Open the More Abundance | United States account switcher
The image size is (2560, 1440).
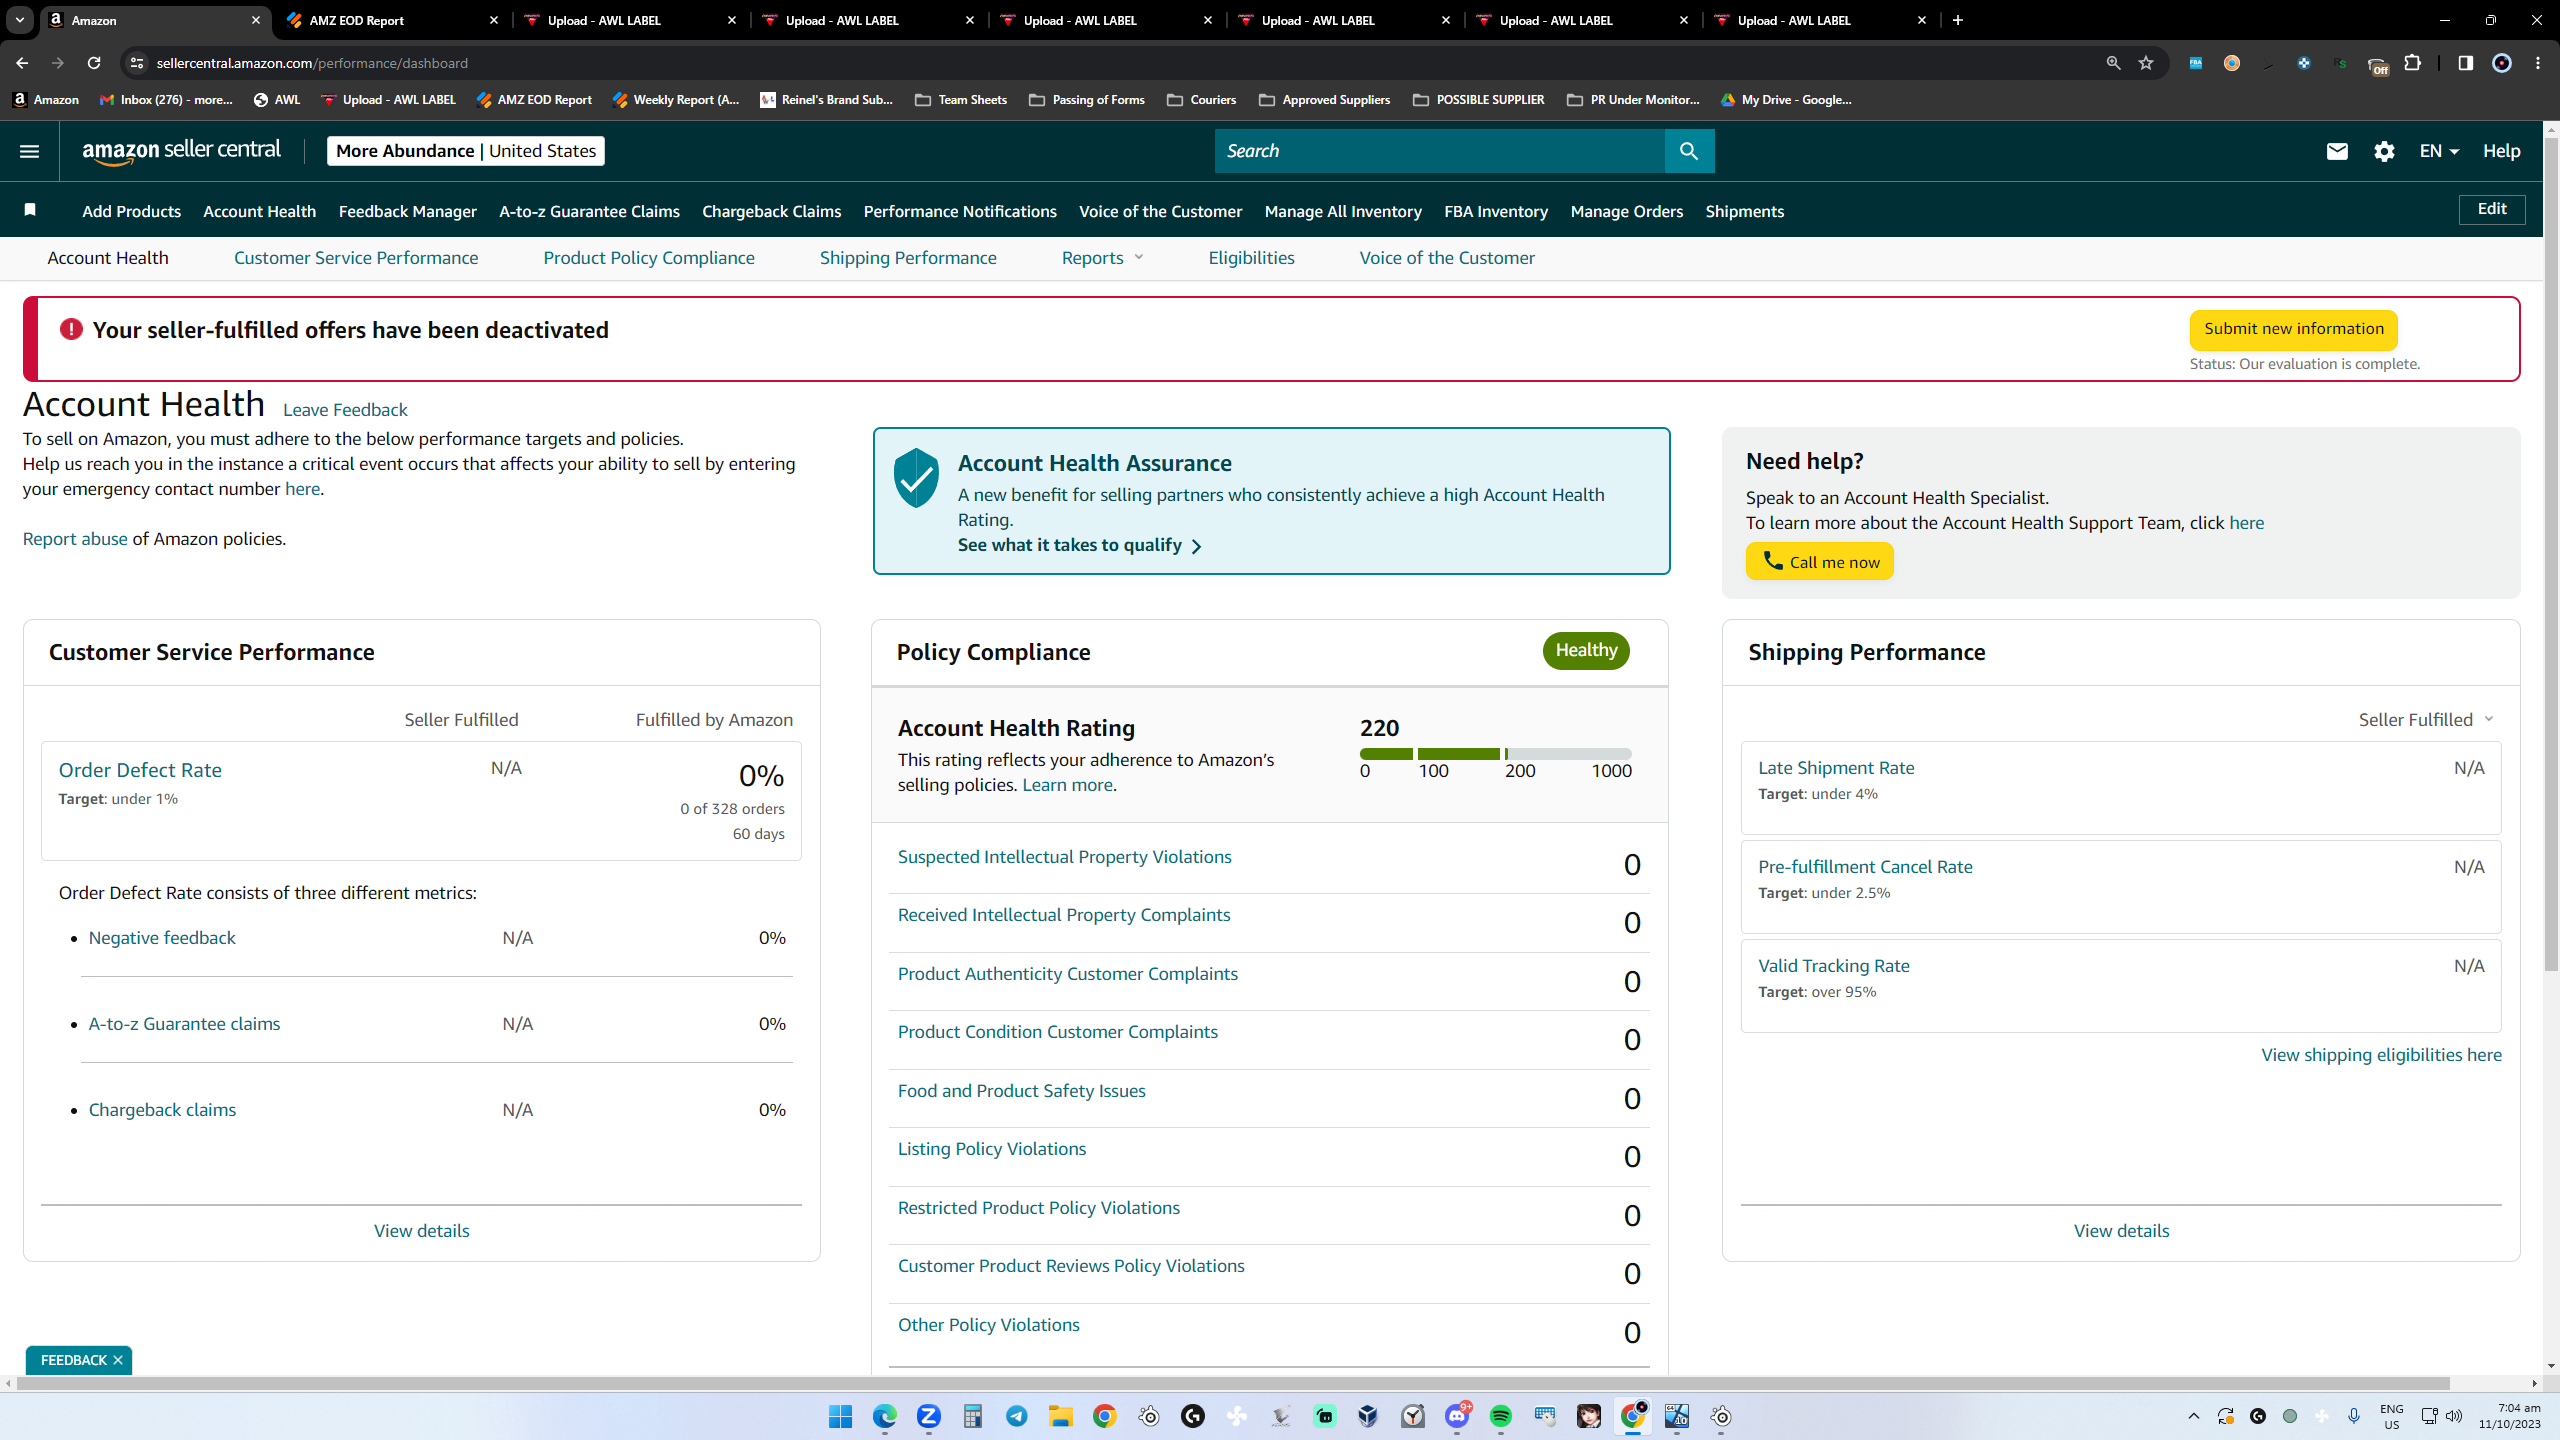click(x=466, y=151)
